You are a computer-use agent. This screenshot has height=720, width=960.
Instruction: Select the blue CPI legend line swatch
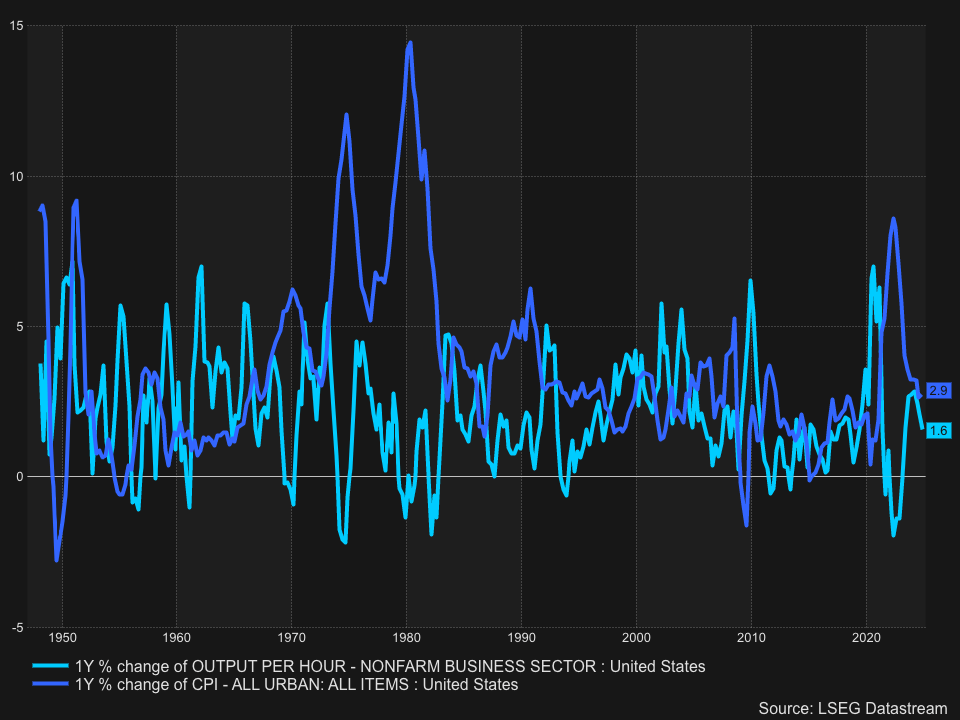click(x=52, y=685)
